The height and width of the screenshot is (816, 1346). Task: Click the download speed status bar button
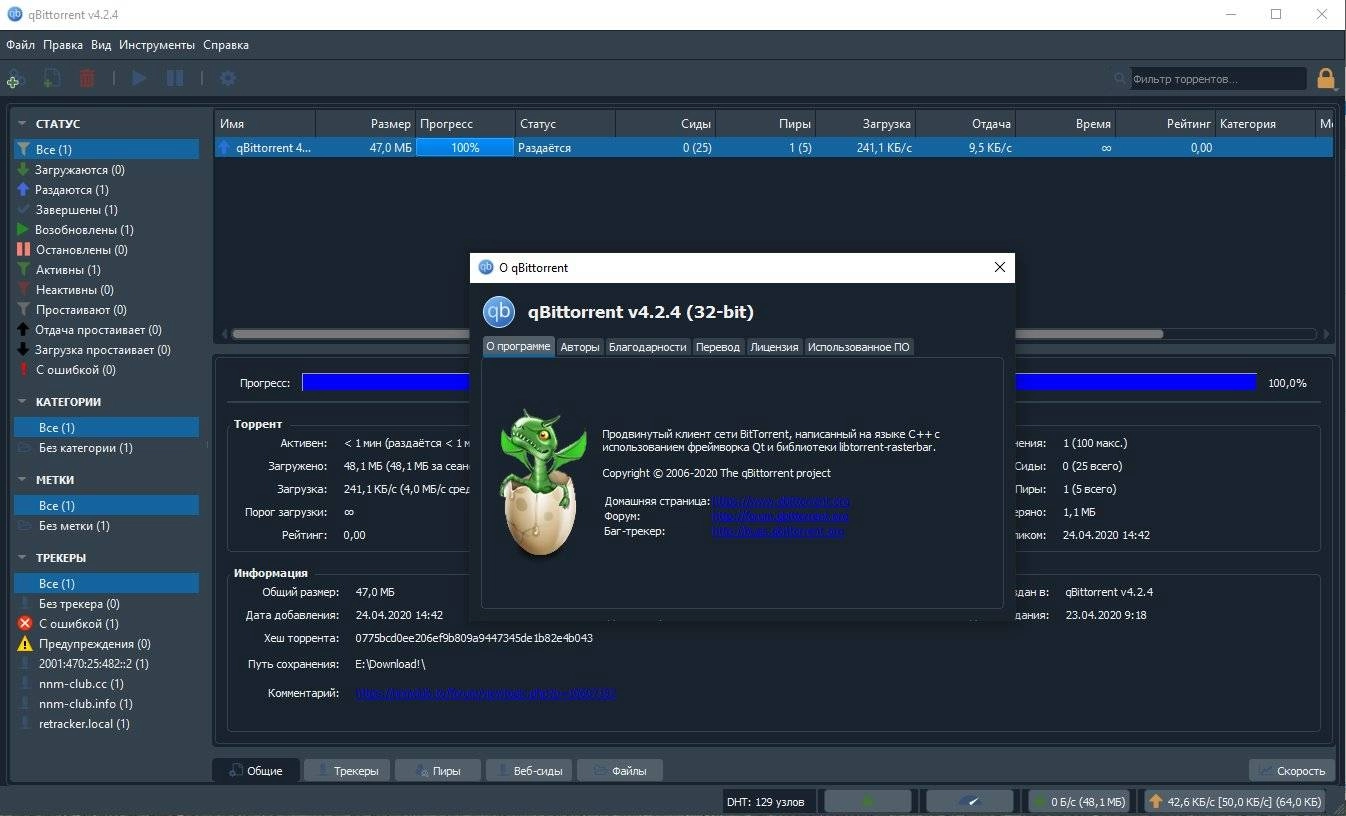pos(1080,801)
